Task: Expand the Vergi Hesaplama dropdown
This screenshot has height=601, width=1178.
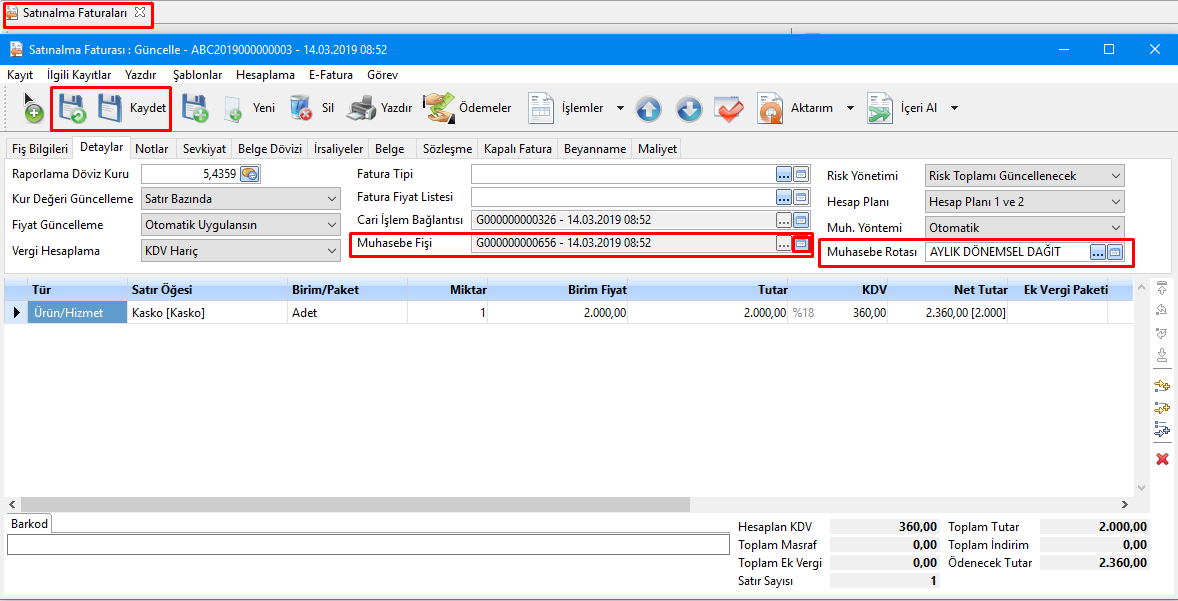Action: [332, 251]
